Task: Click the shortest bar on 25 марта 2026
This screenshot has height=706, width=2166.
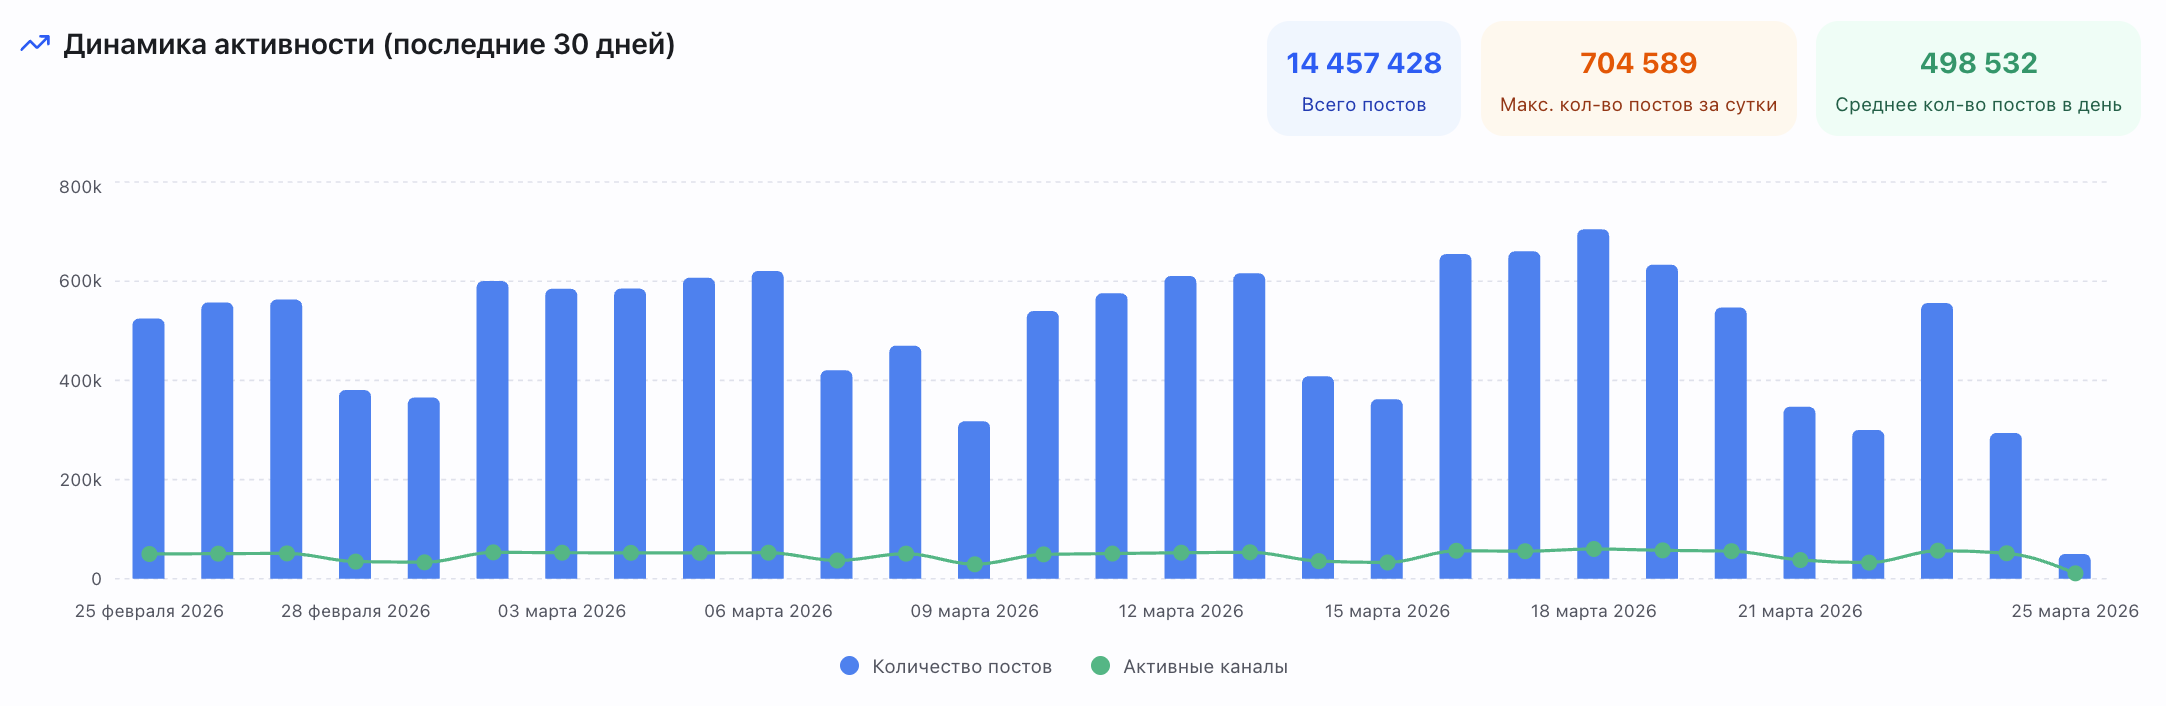Action: [2075, 563]
